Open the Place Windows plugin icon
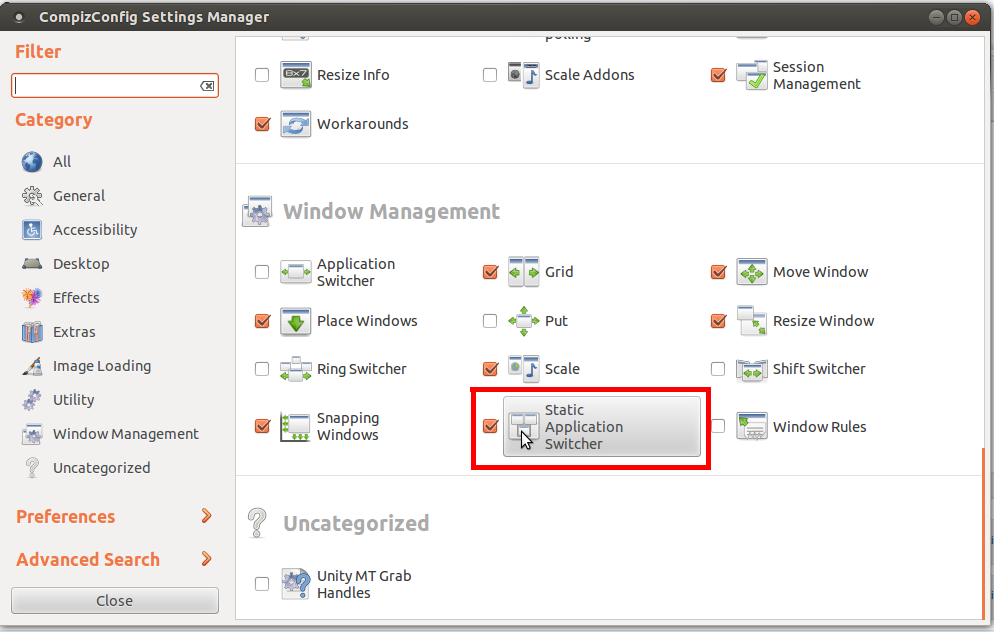This screenshot has width=994, height=632. point(295,321)
